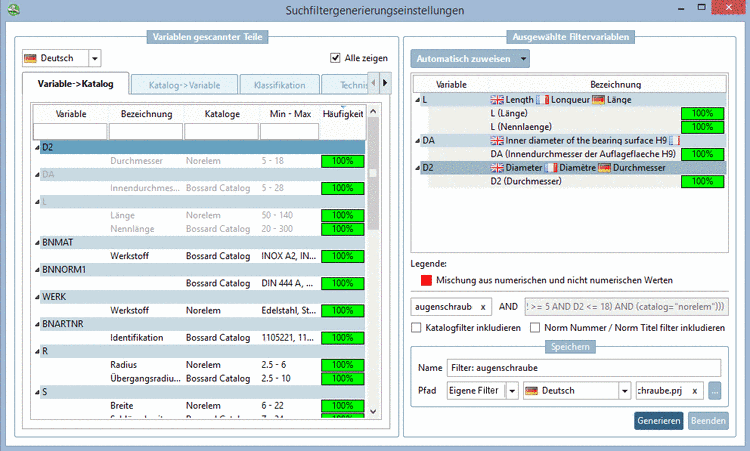The height and width of the screenshot is (451, 750).
Task: Collapse the WERK tree node
Action: point(37,297)
